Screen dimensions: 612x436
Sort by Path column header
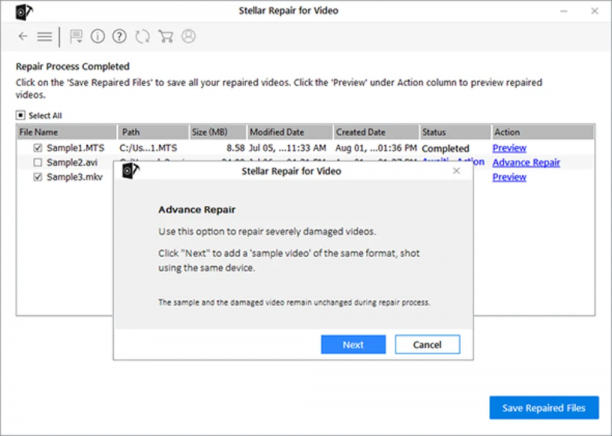click(x=153, y=132)
